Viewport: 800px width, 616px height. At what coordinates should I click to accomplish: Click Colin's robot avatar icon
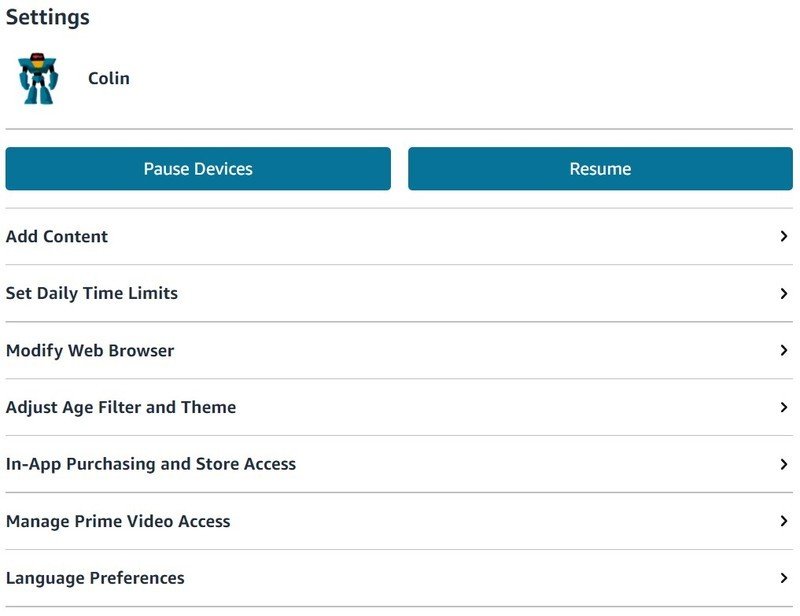click(38, 80)
